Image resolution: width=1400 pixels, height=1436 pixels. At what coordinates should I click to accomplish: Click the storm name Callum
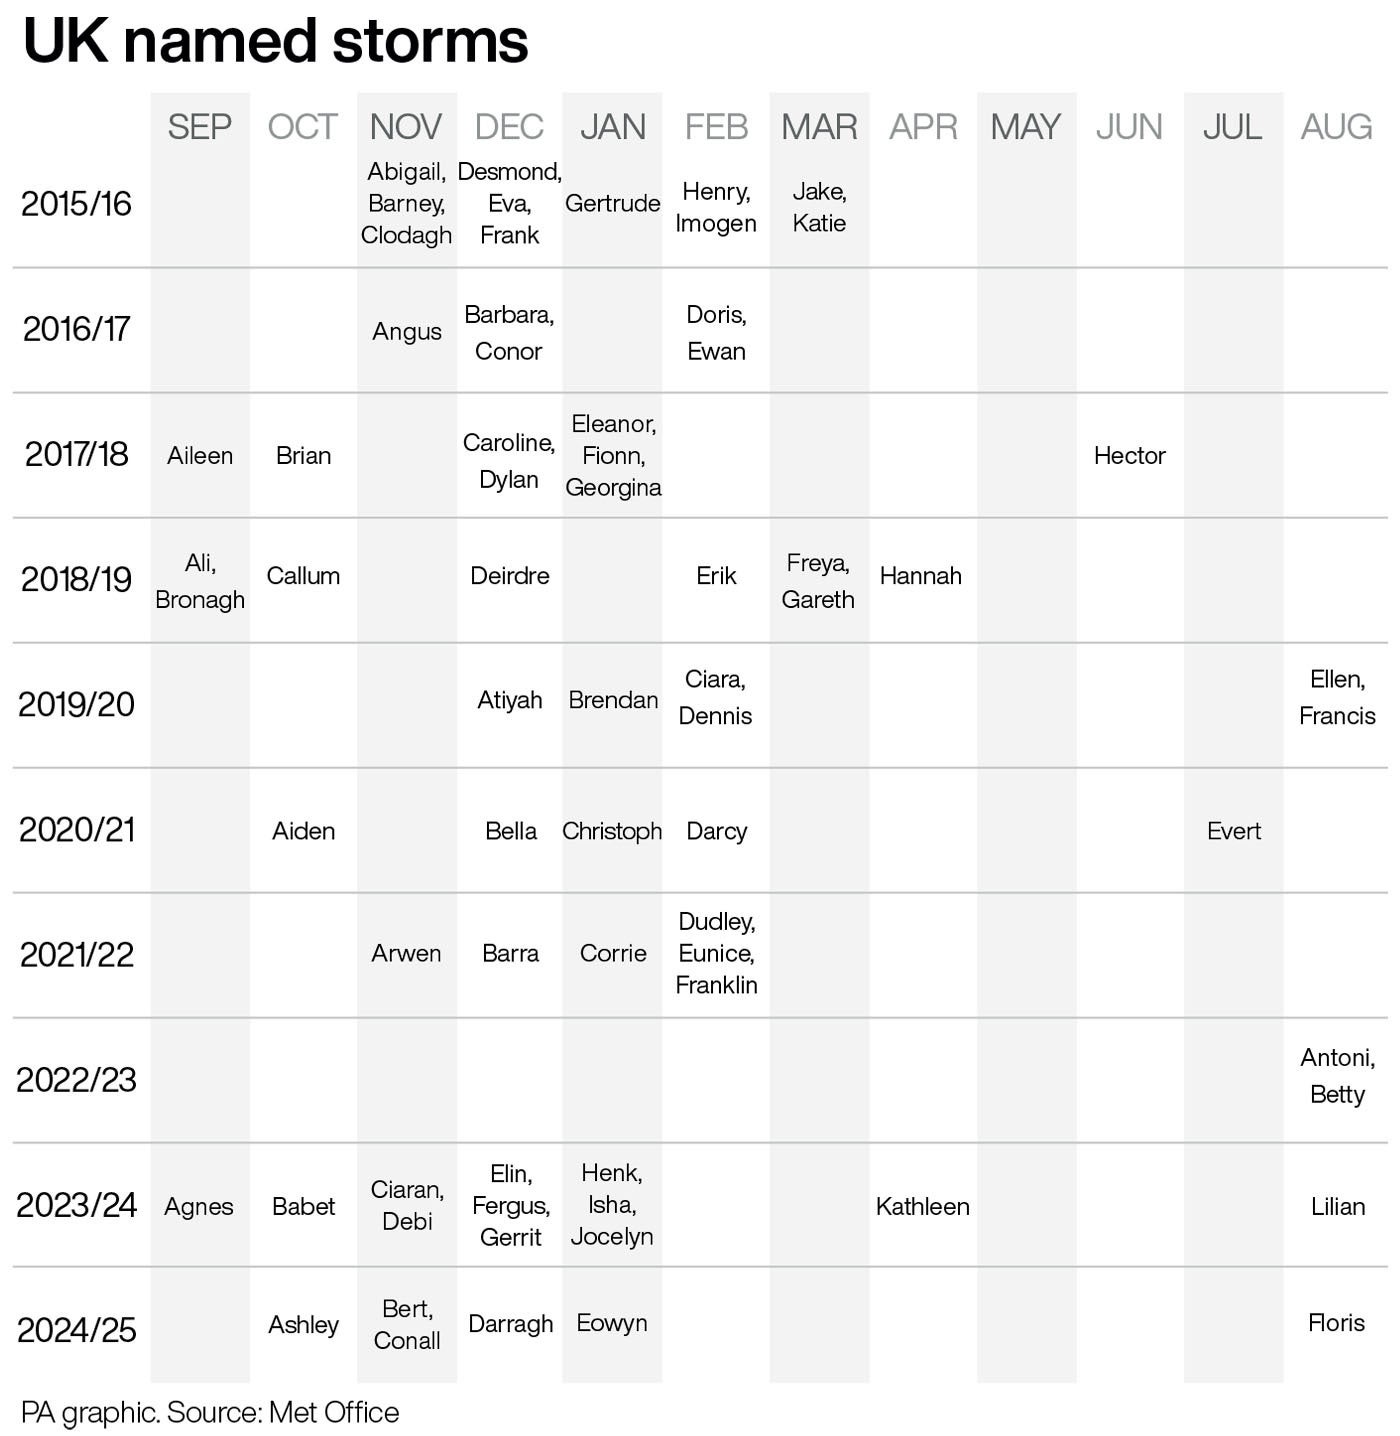(x=303, y=576)
